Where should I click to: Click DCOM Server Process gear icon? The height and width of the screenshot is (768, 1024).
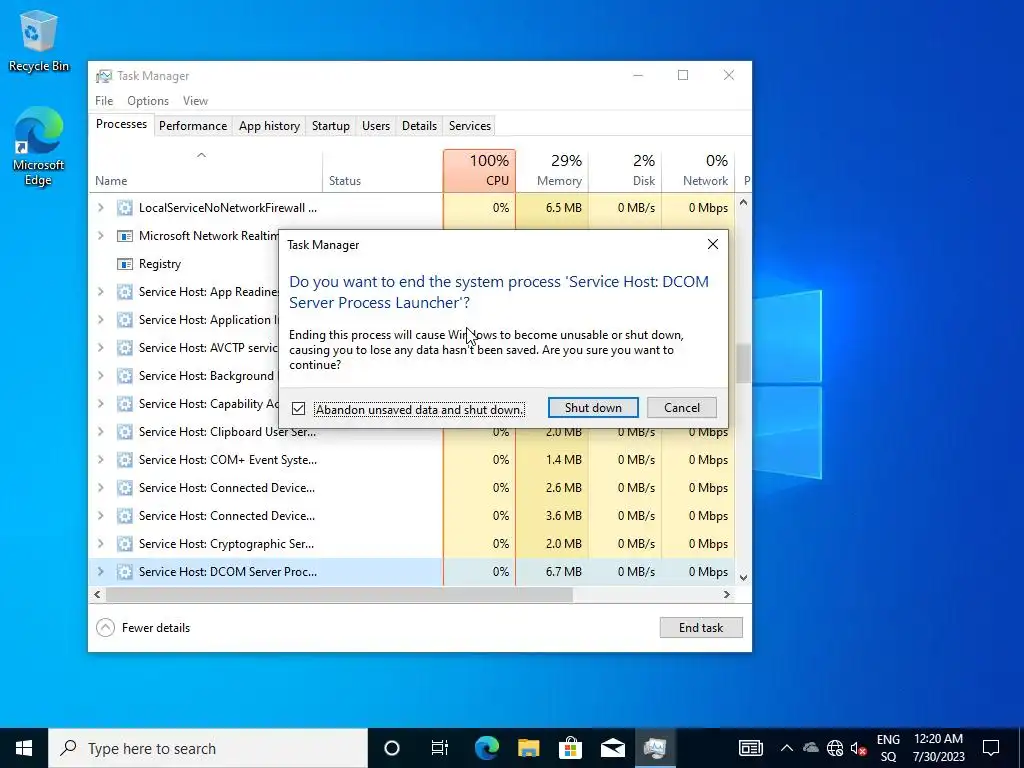(x=124, y=571)
